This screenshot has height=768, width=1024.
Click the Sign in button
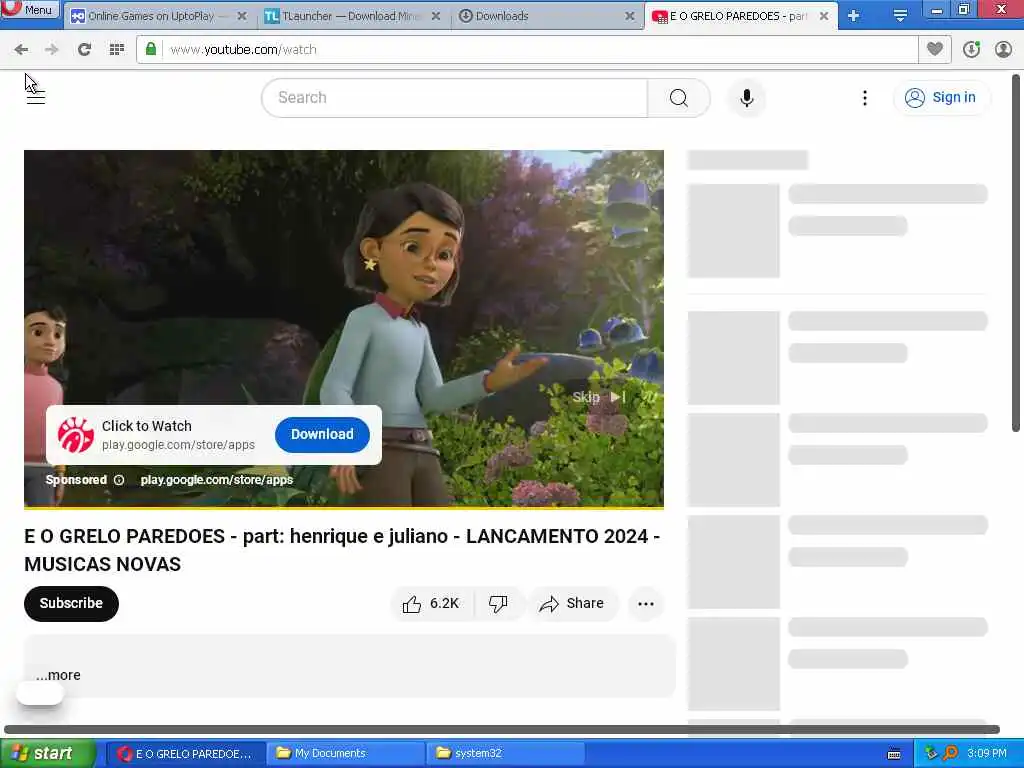pyautogui.click(x=941, y=97)
